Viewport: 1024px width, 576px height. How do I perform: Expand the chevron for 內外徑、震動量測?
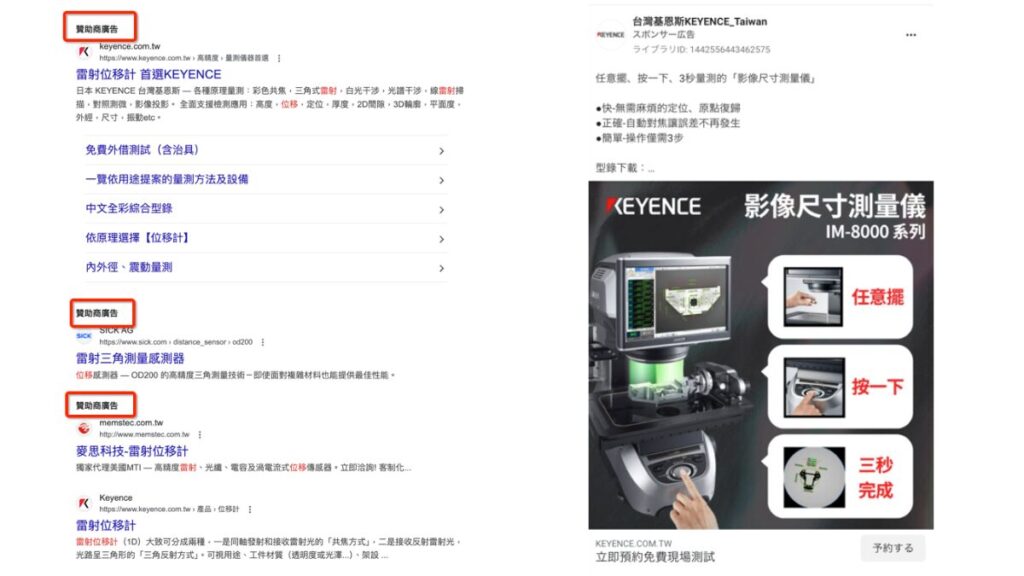pos(441,268)
